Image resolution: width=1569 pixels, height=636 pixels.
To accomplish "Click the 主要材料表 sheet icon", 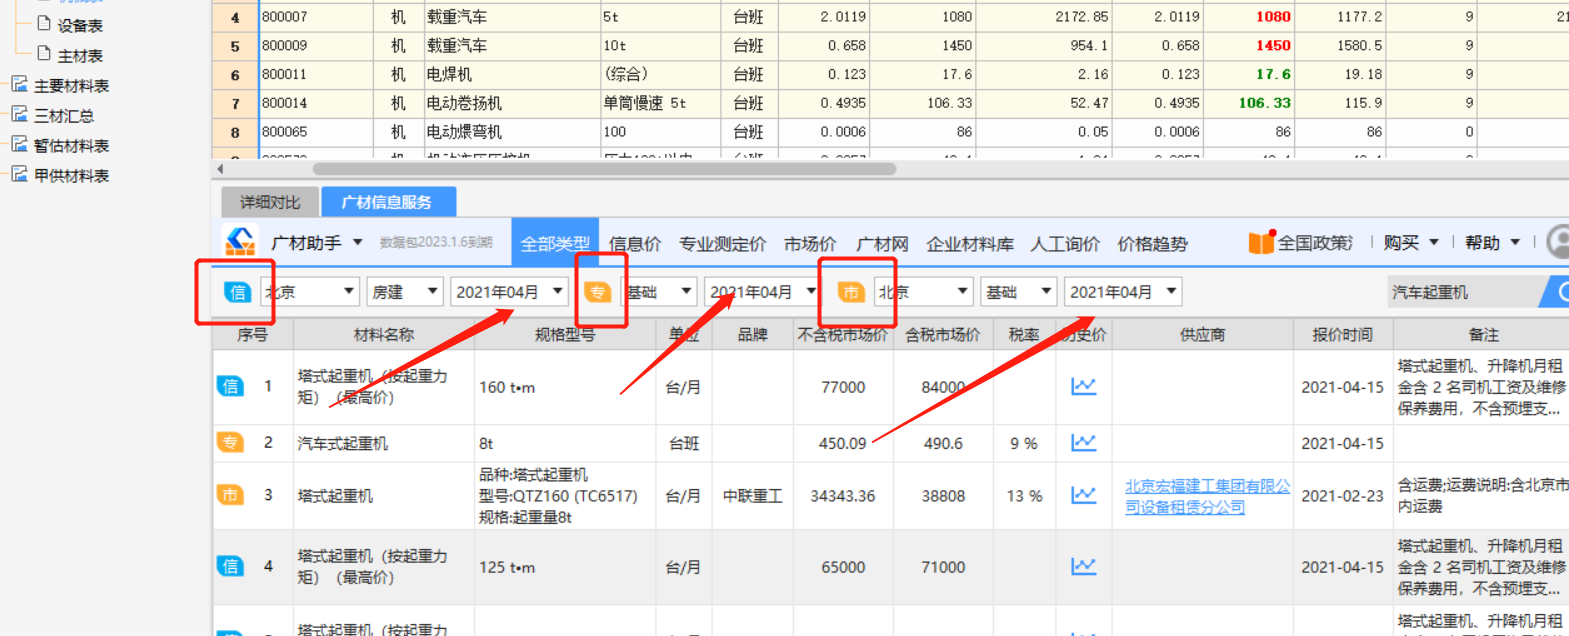I will (x=19, y=85).
